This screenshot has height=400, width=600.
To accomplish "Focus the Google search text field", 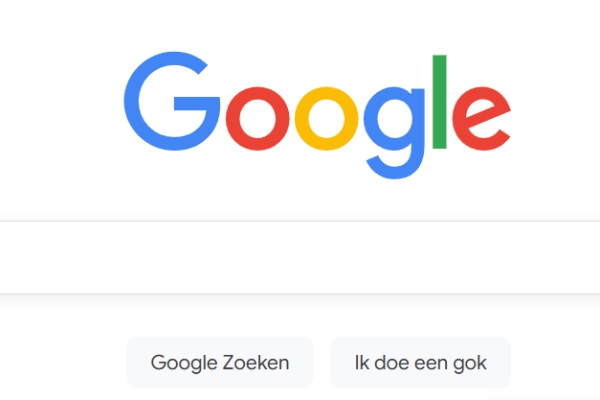I will [x=300, y=258].
